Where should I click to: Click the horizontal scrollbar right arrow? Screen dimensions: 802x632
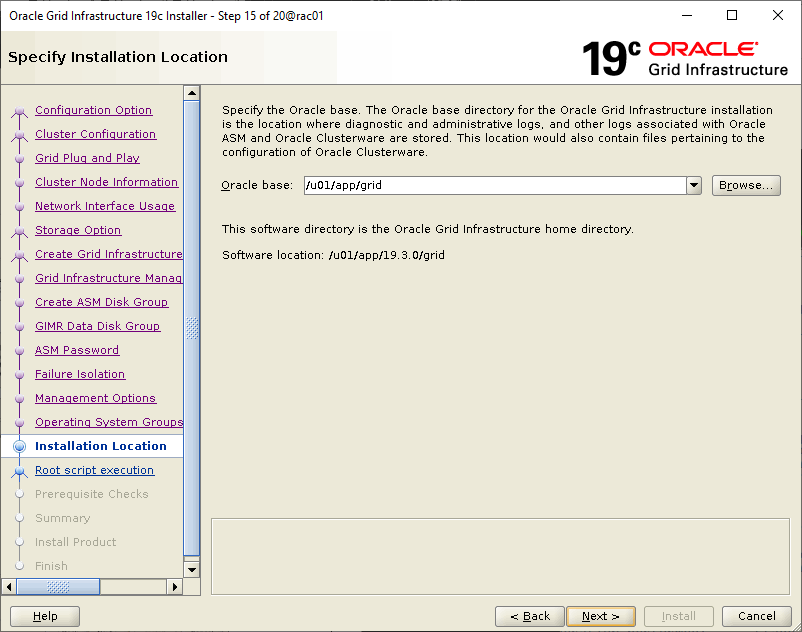pyautogui.click(x=174, y=586)
